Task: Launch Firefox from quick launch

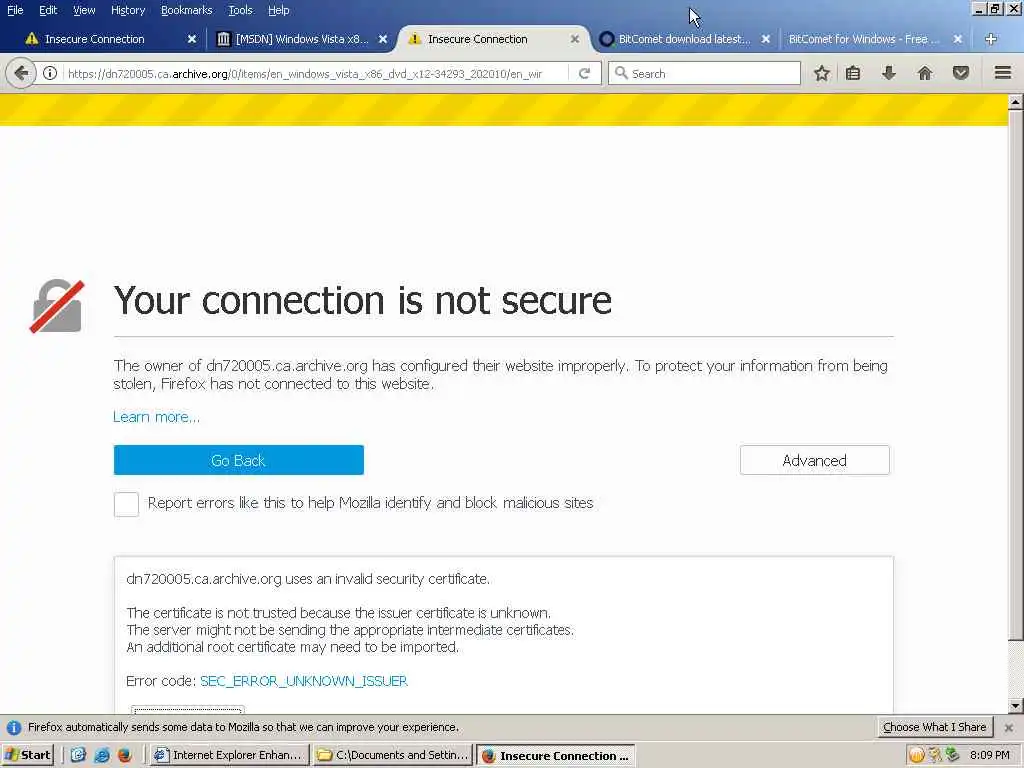Action: pos(125,755)
